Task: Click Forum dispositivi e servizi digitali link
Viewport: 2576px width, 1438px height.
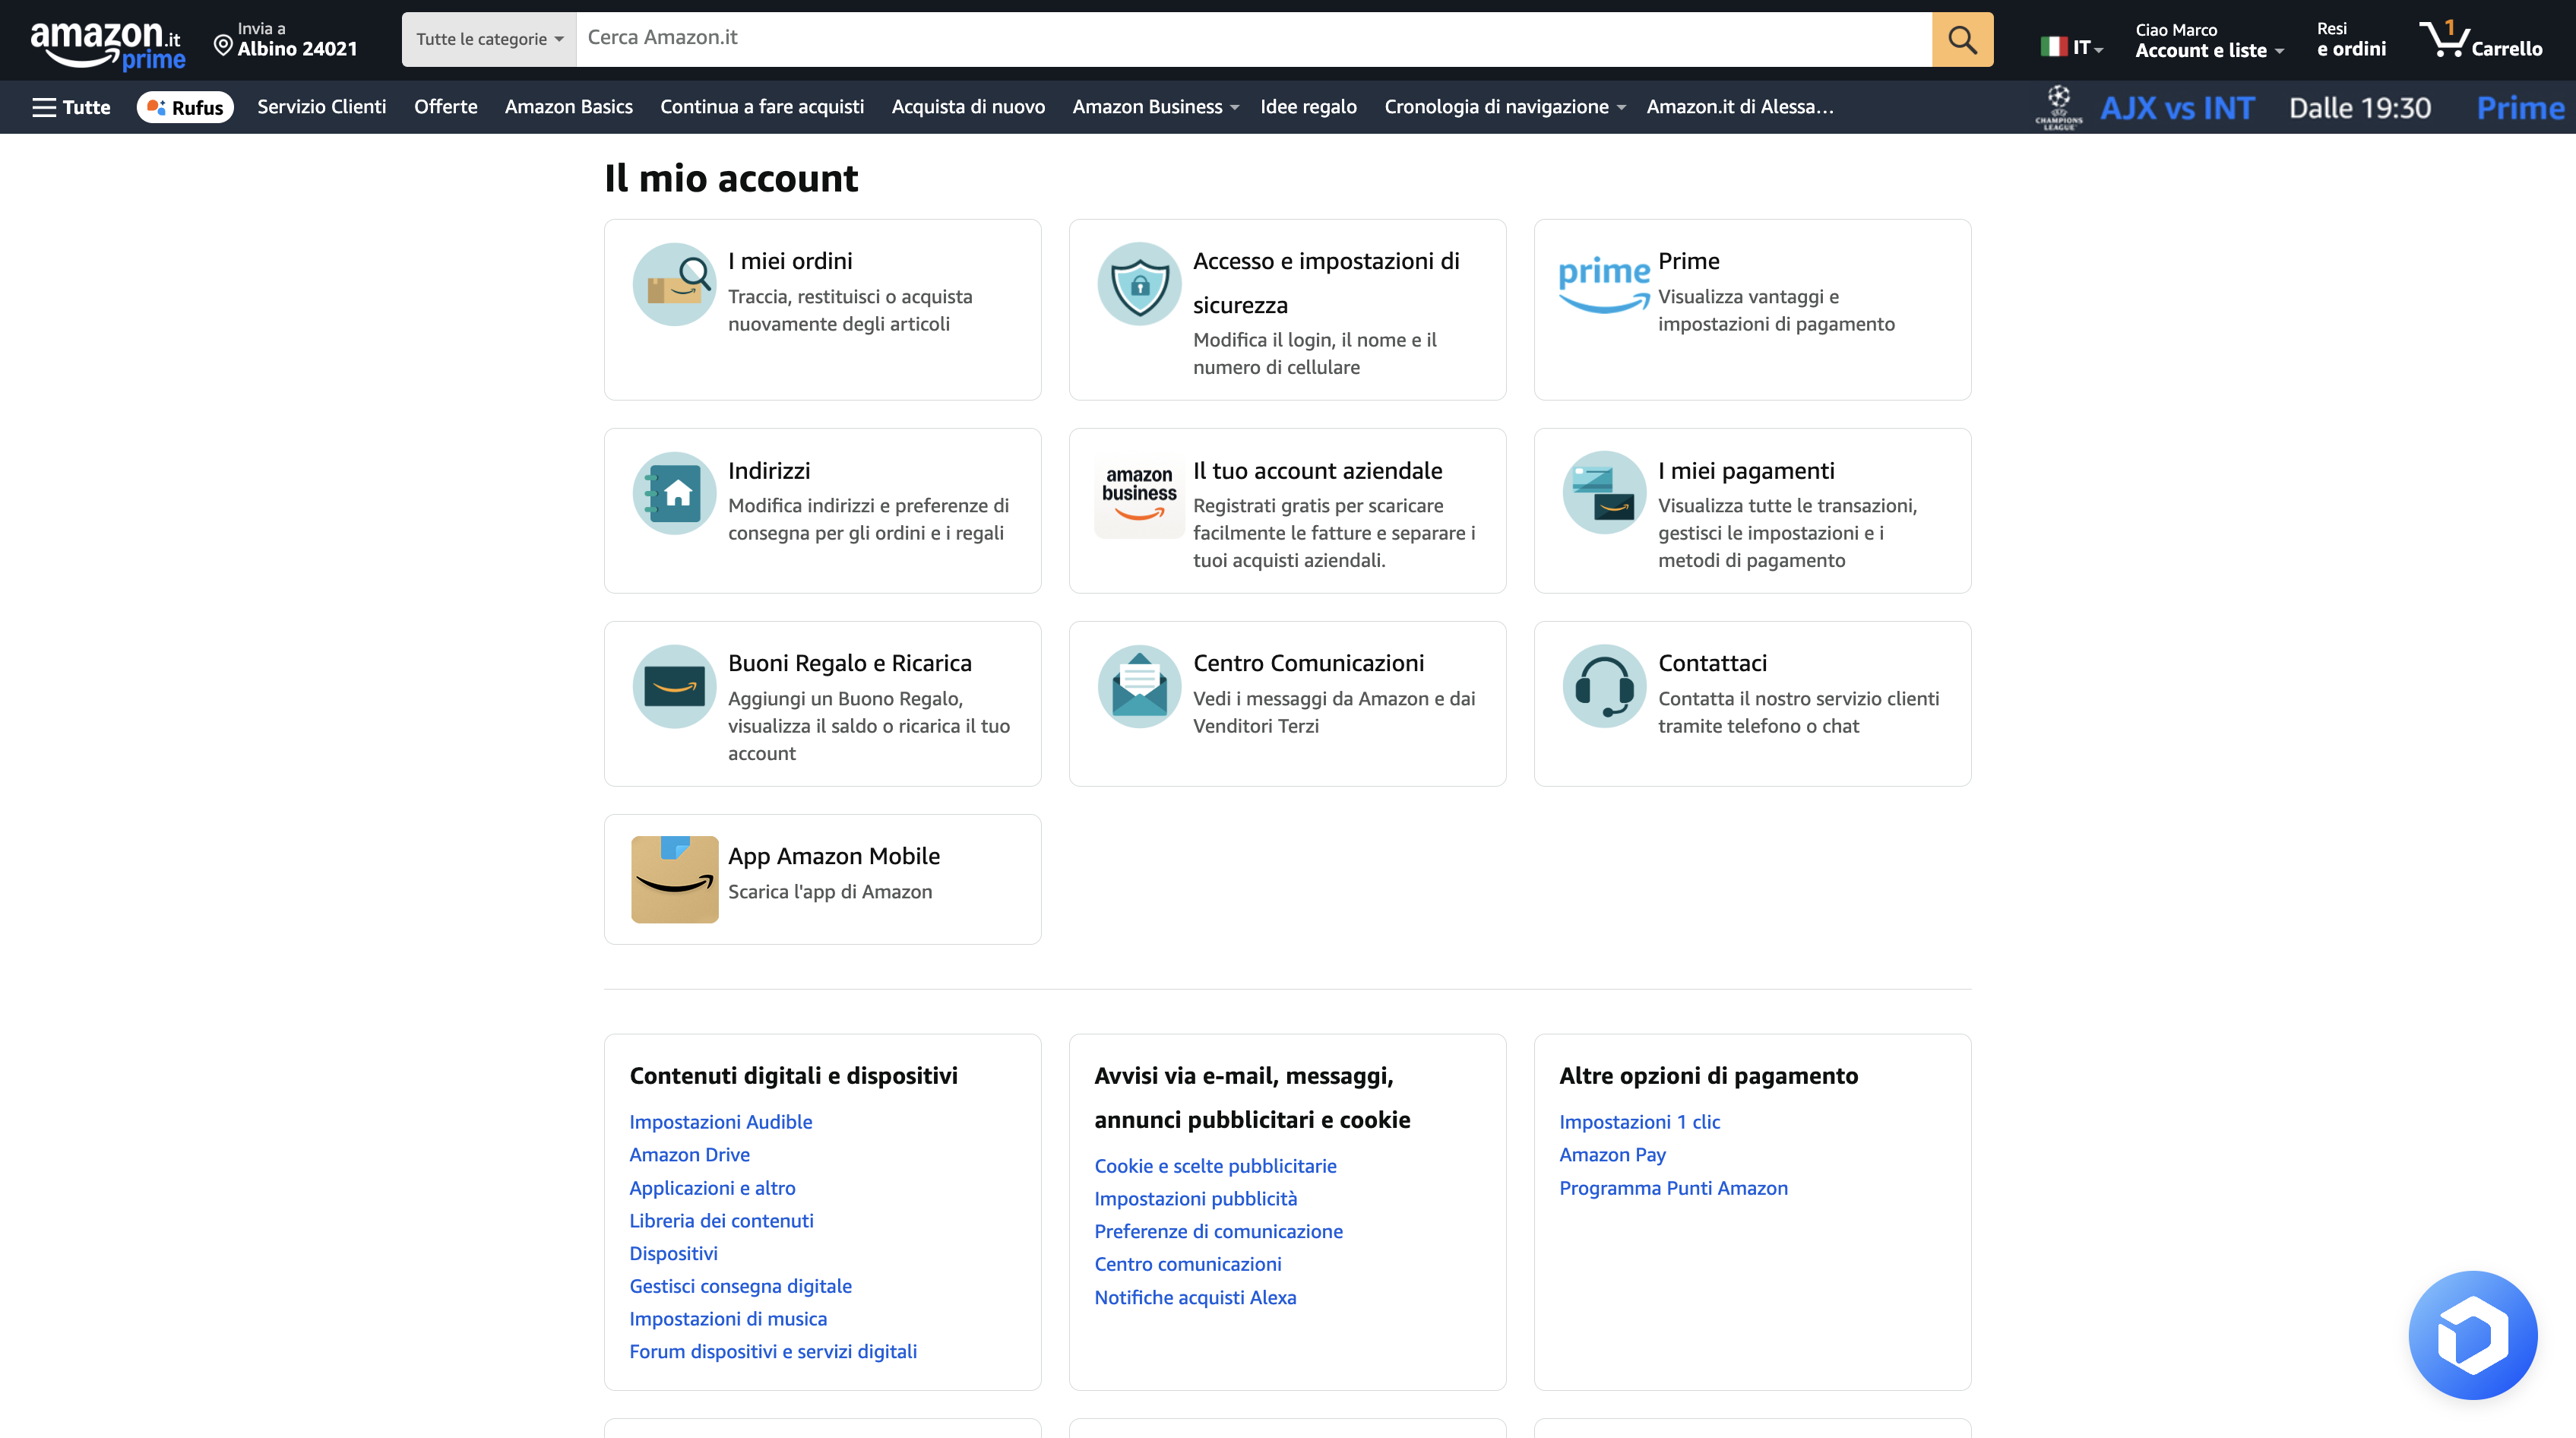Action: click(773, 1352)
